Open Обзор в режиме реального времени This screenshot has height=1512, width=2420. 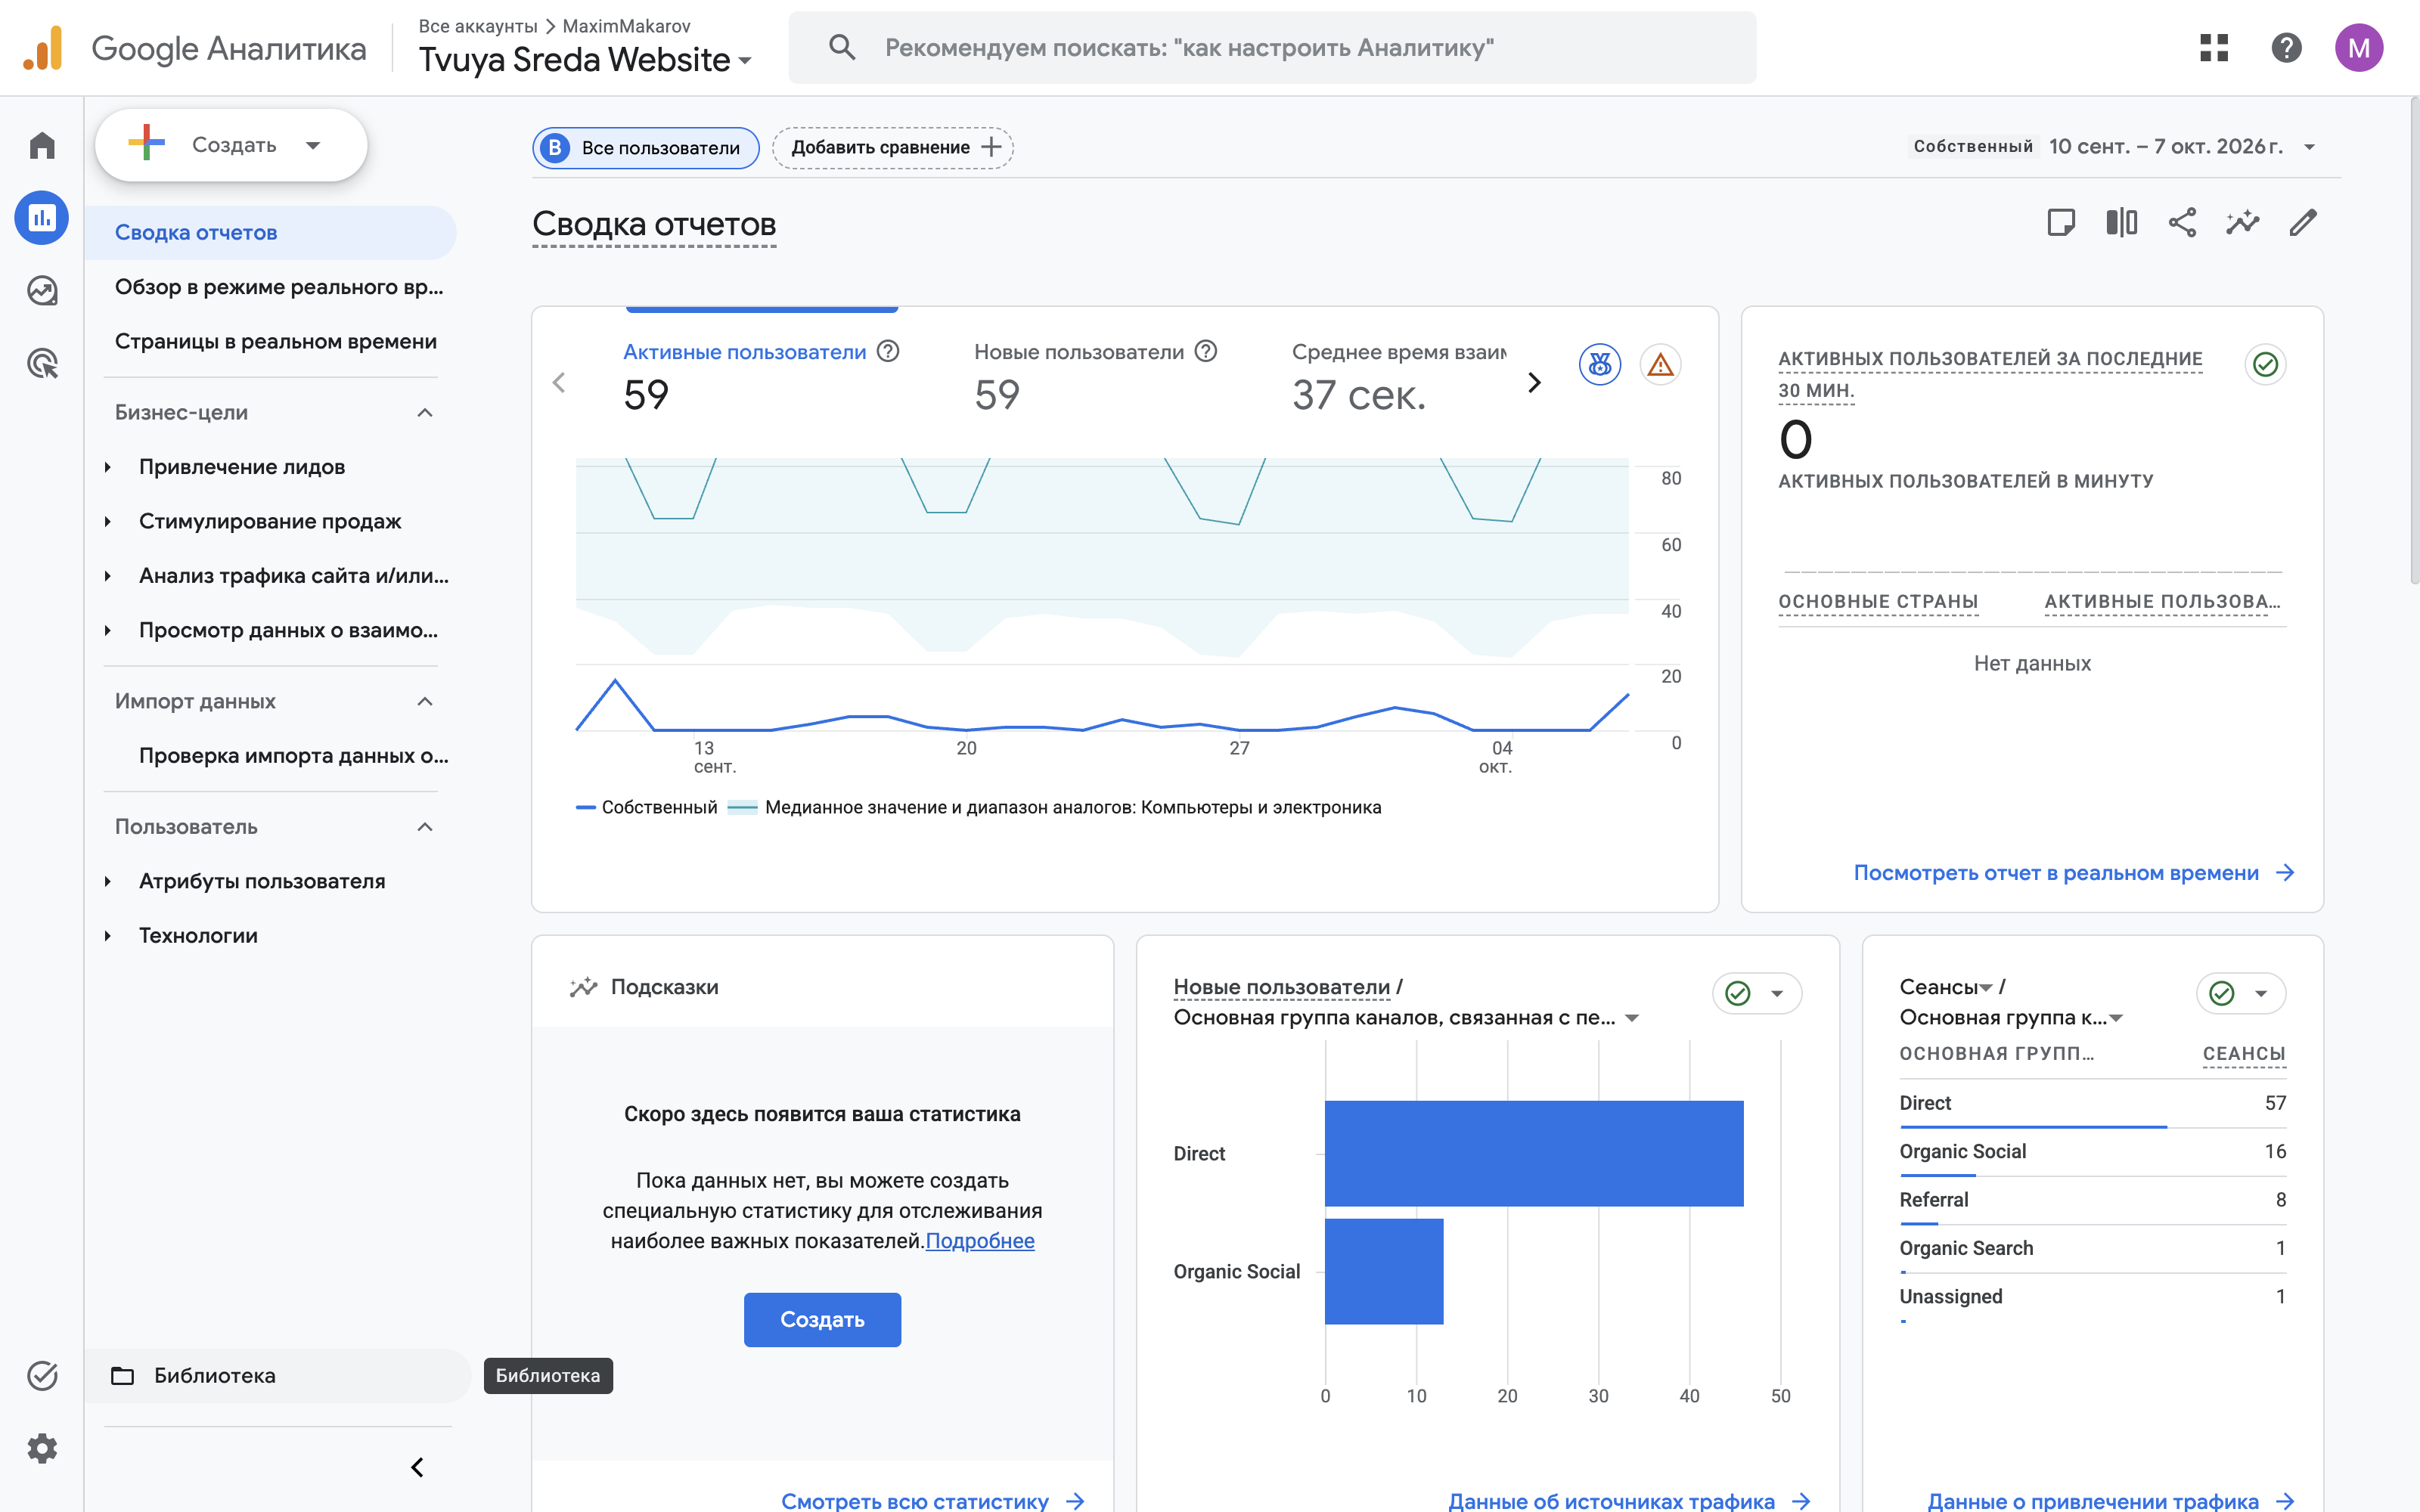(x=279, y=287)
